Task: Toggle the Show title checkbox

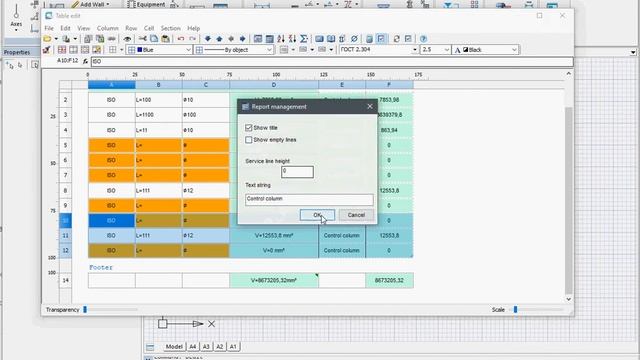Action: (x=249, y=128)
